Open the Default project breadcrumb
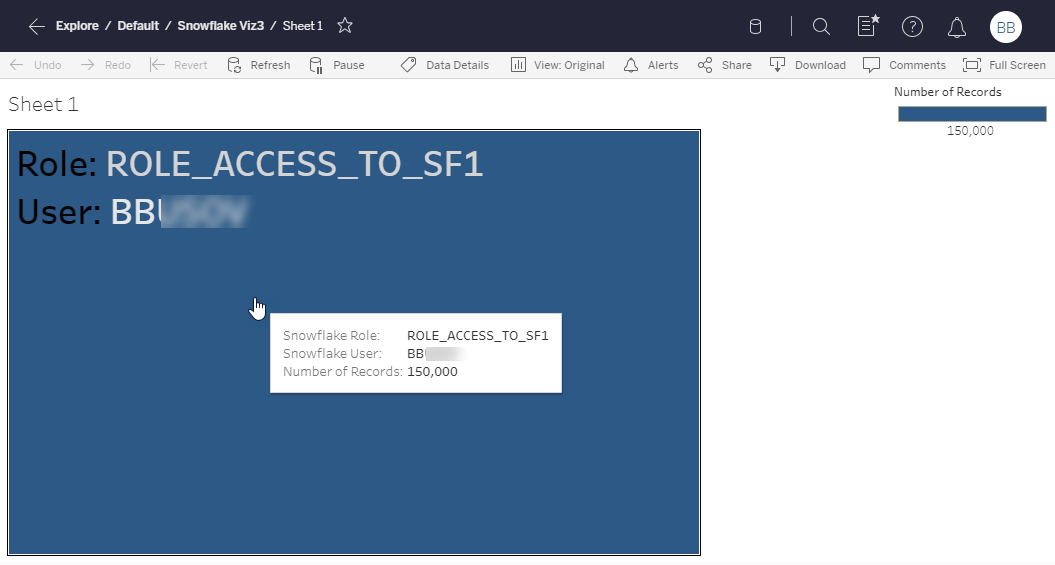1055x565 pixels. tap(138, 26)
